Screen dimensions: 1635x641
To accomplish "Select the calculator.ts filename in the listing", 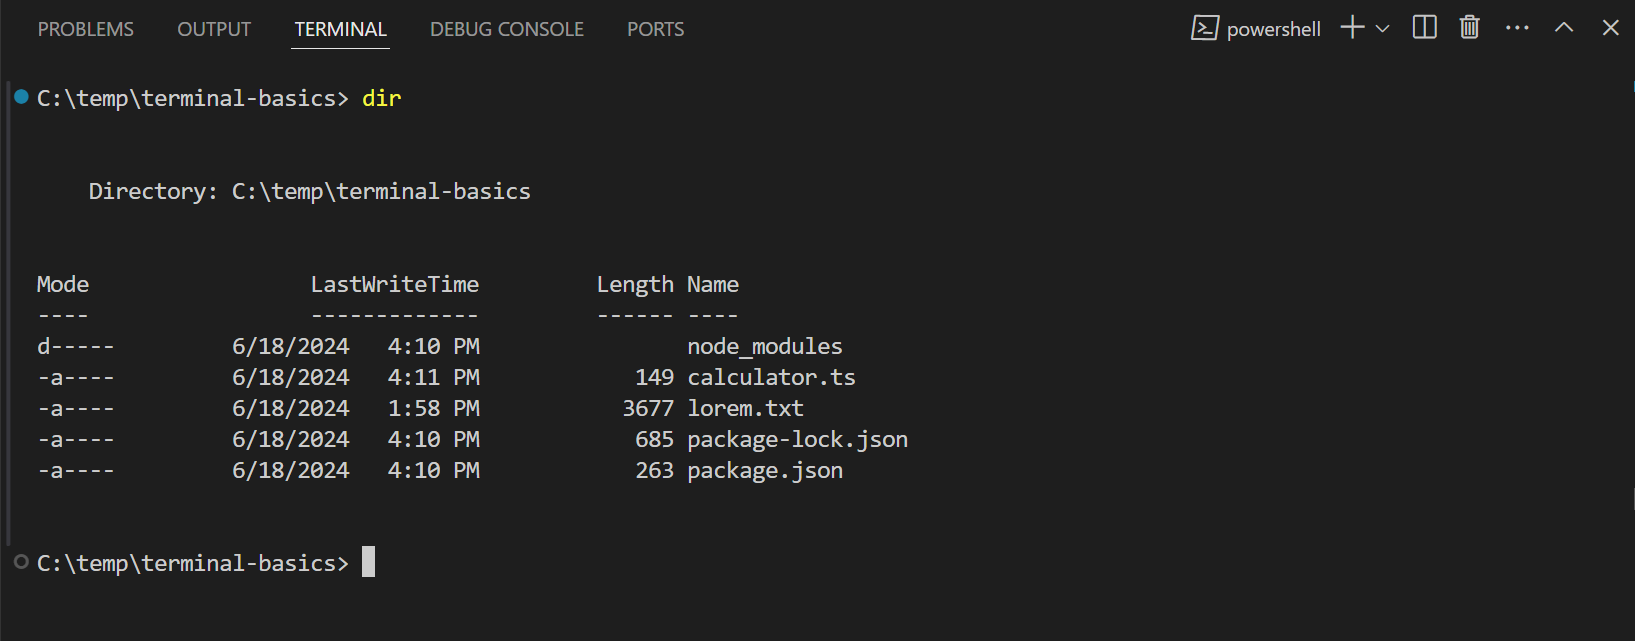I will pos(770,377).
